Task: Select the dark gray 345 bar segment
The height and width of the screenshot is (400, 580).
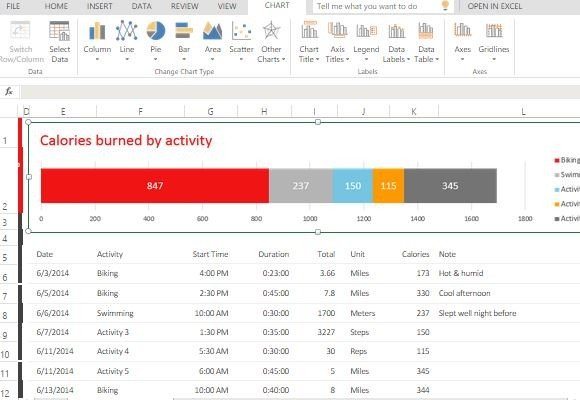Action: [450, 185]
